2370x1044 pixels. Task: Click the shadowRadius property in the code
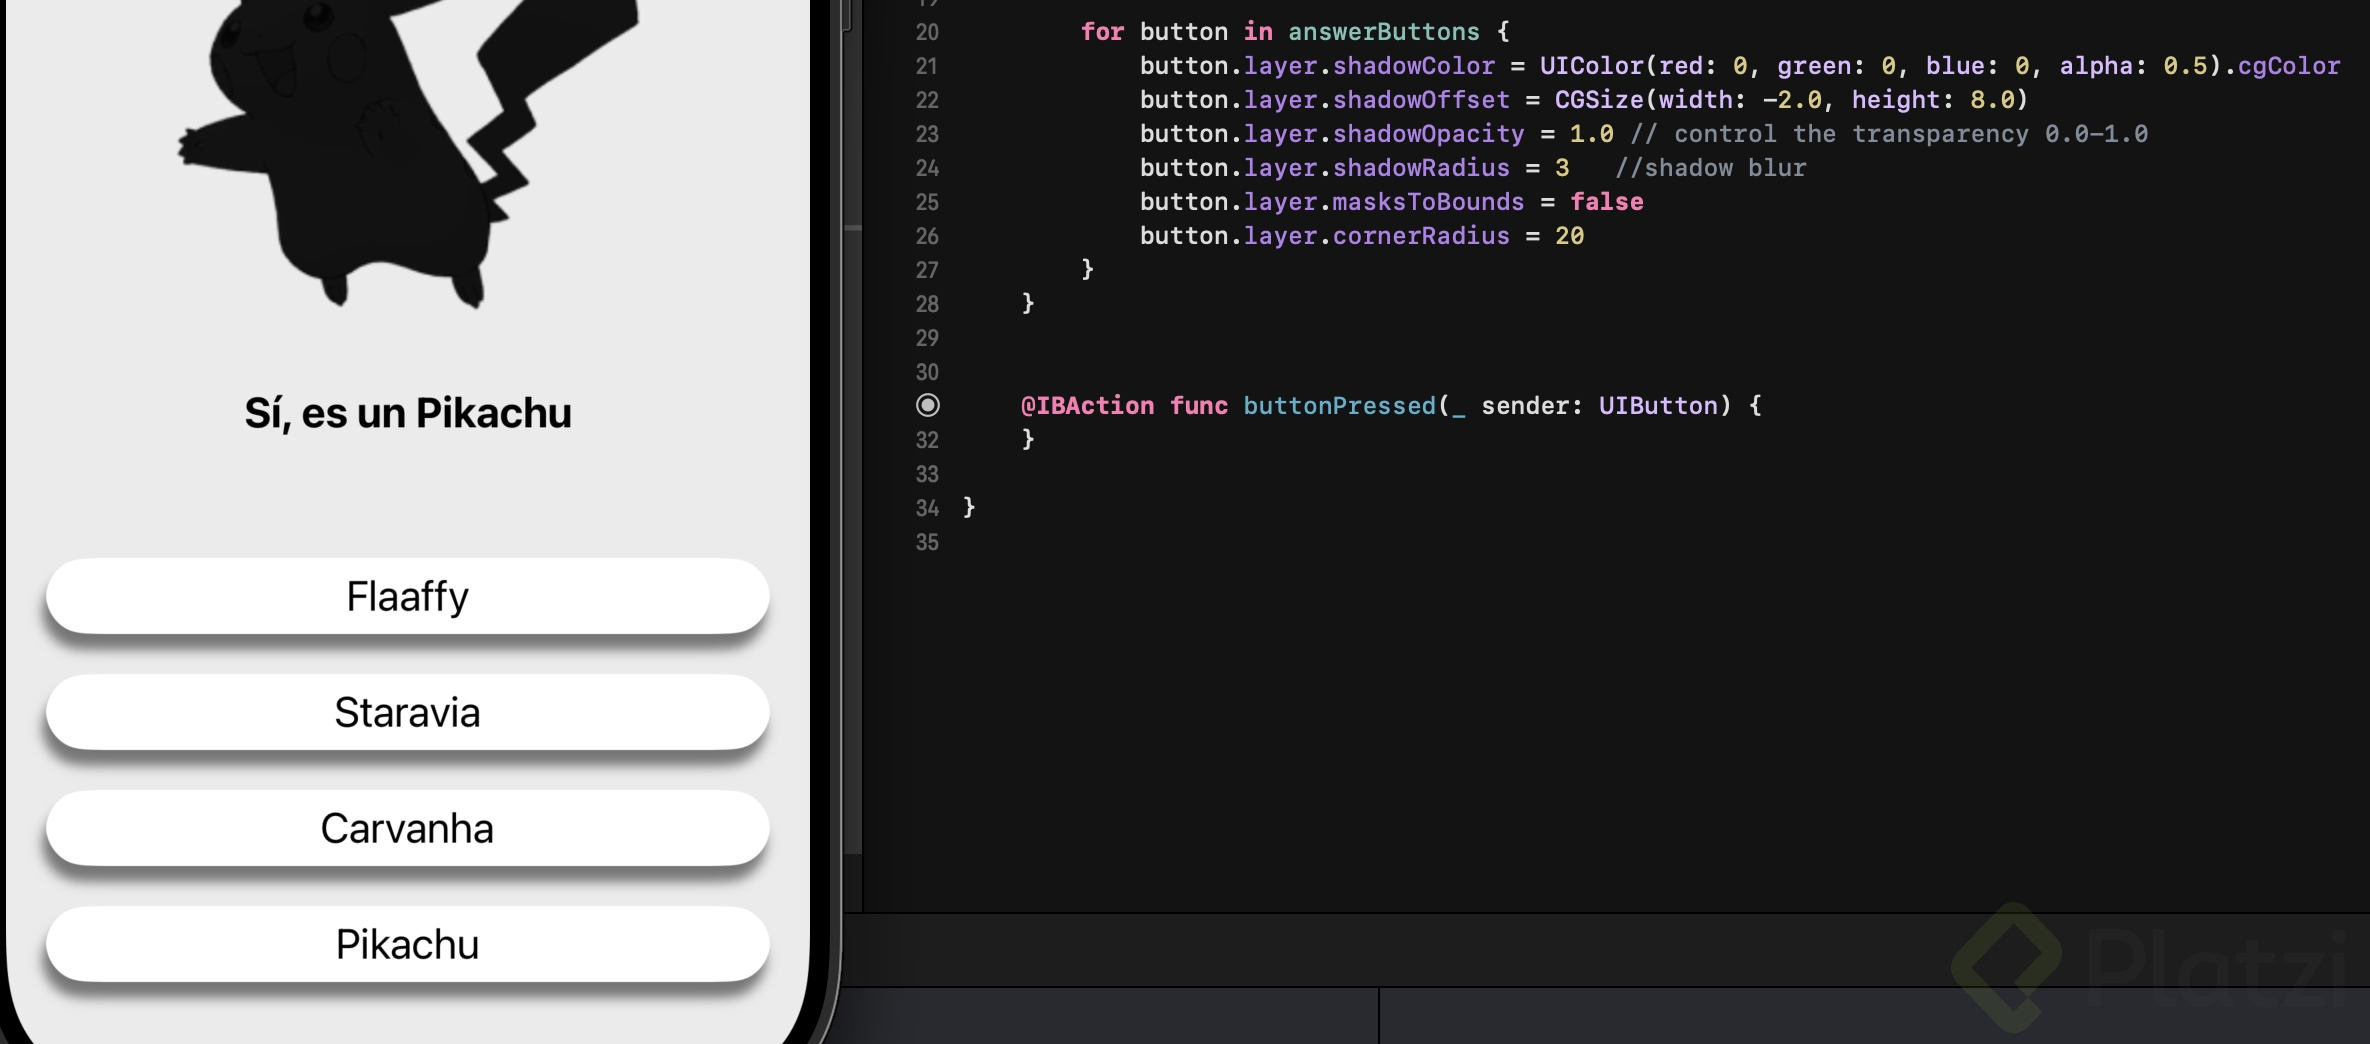(x=1421, y=168)
